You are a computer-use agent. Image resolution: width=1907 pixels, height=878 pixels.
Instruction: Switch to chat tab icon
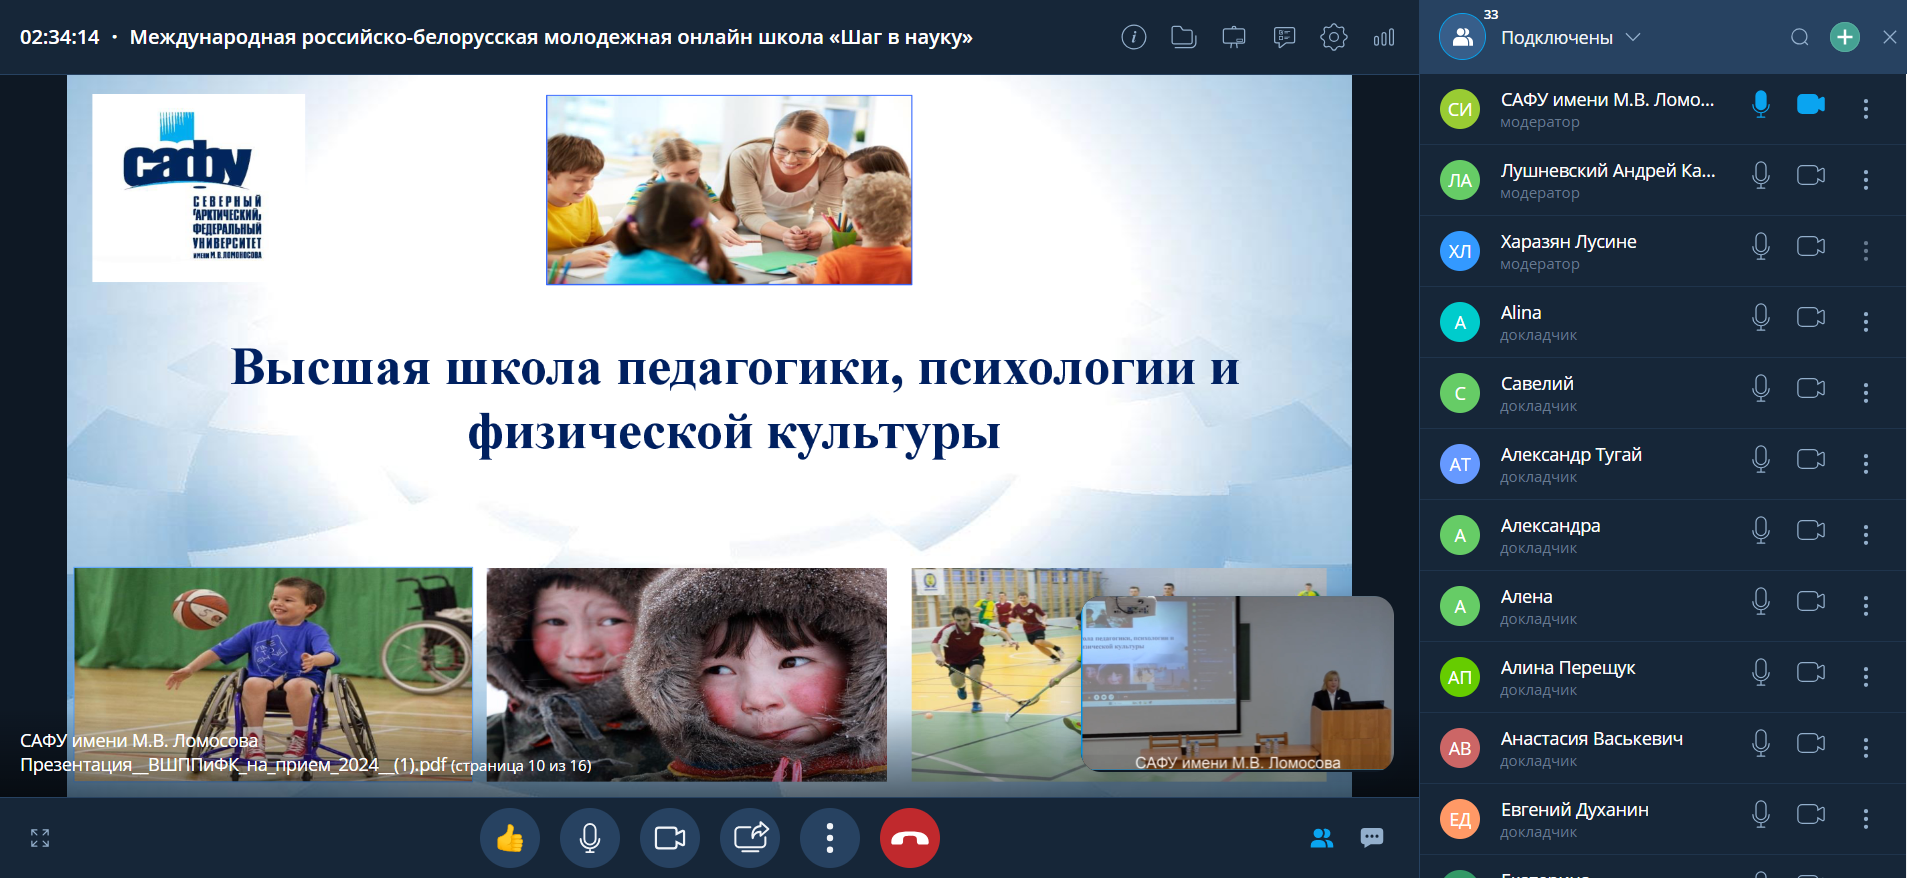1372,838
